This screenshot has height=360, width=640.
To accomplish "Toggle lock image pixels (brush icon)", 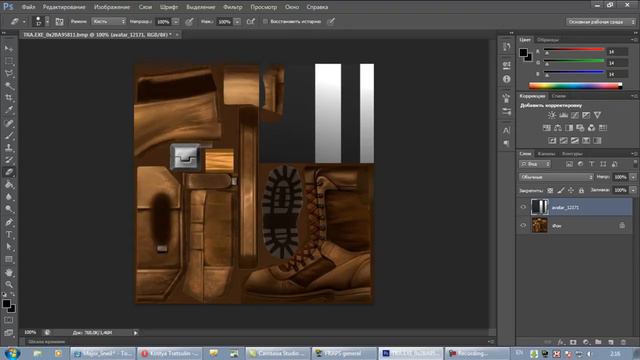I will coord(561,190).
